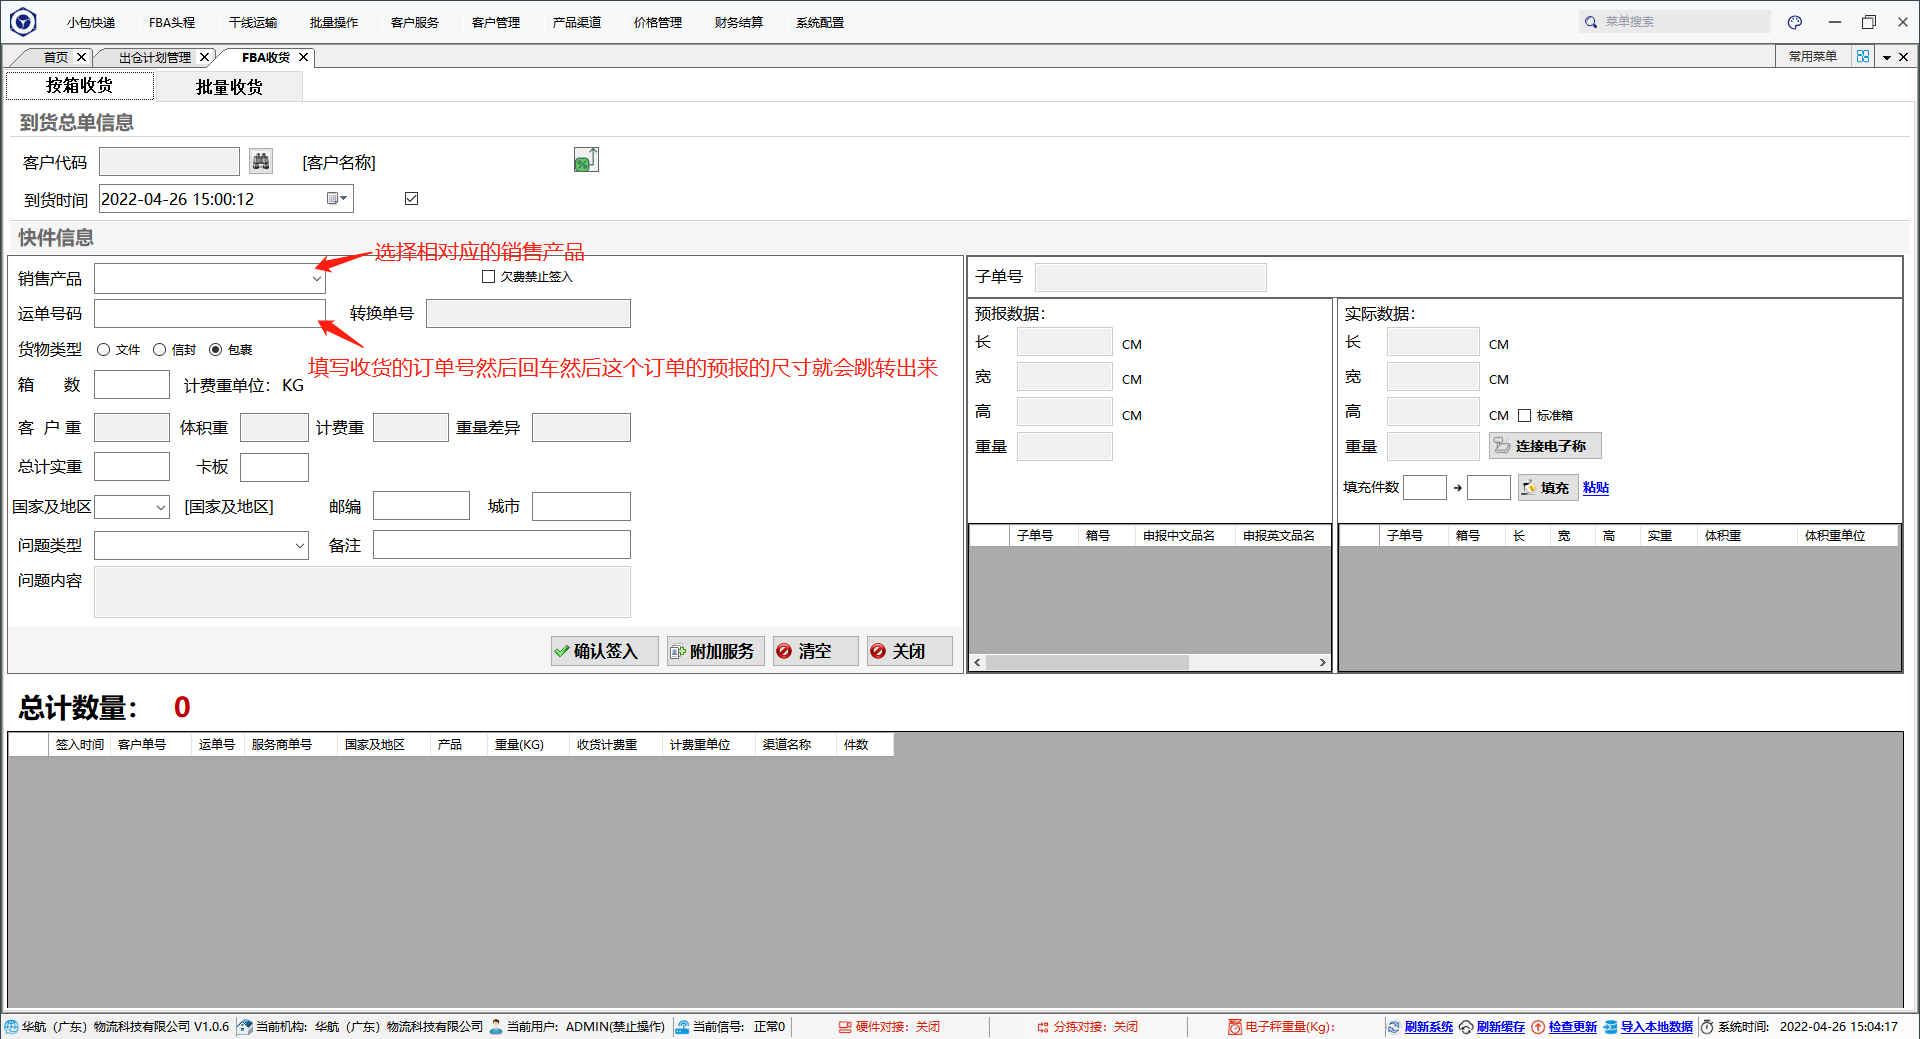Image resolution: width=1920 pixels, height=1039 pixels.
Task: Open the 系统配置 menu
Action: tap(820, 22)
